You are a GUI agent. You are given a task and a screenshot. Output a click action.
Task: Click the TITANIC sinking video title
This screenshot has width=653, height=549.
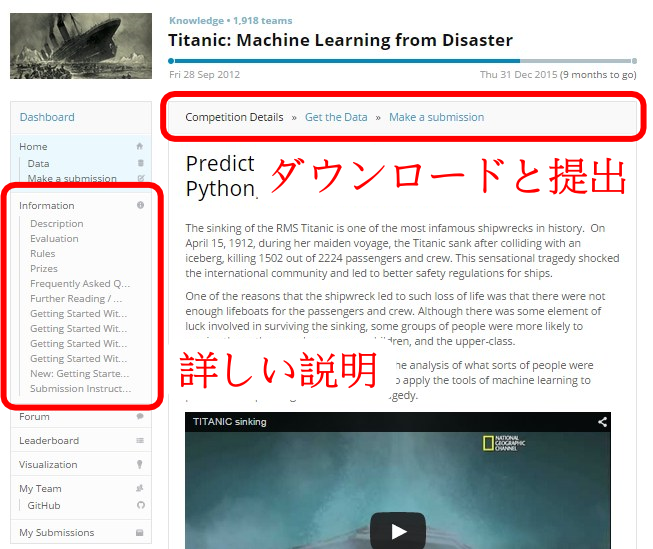229,422
